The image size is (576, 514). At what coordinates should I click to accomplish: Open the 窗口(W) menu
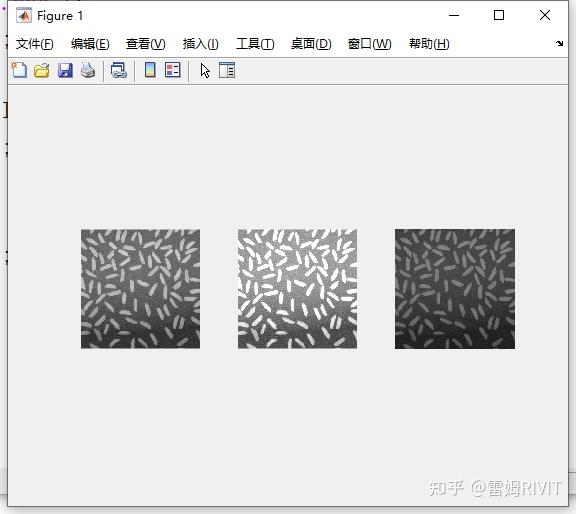coord(370,44)
